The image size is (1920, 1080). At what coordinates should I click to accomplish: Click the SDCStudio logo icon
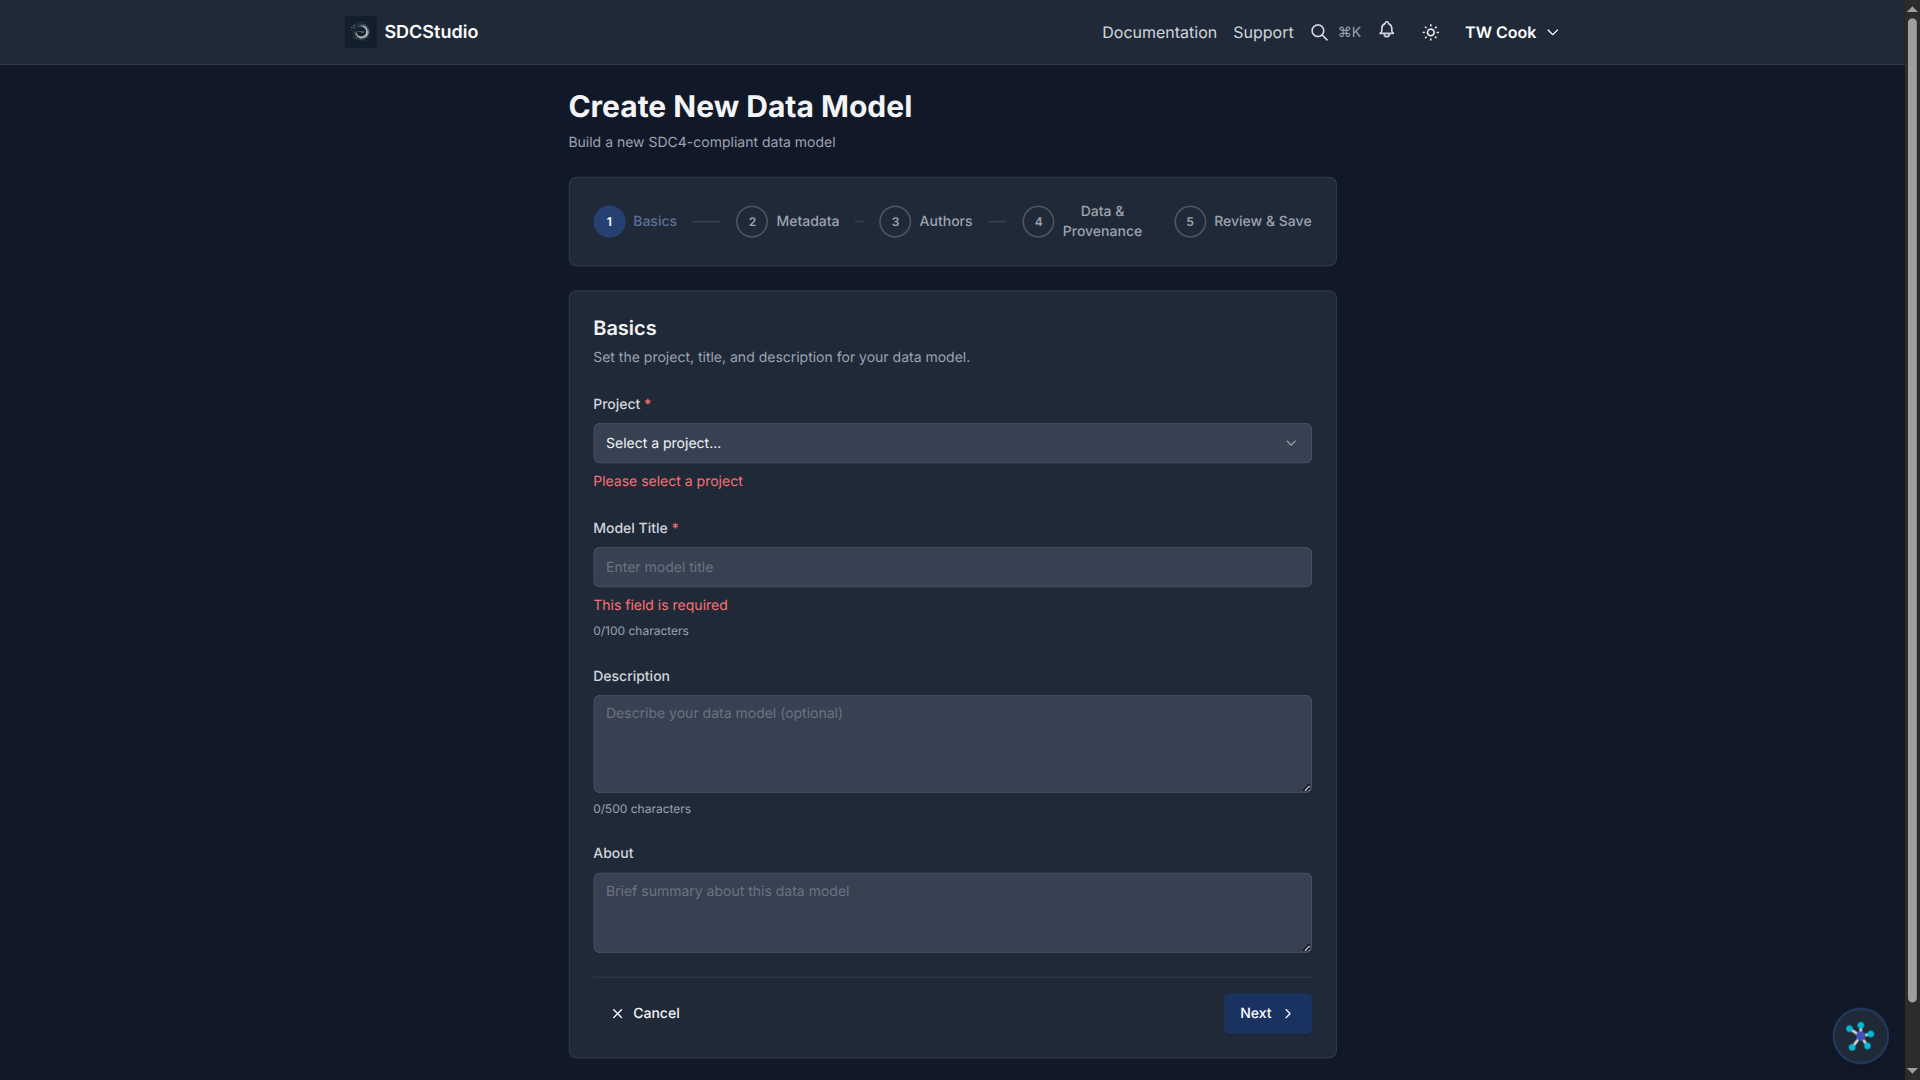pos(360,32)
